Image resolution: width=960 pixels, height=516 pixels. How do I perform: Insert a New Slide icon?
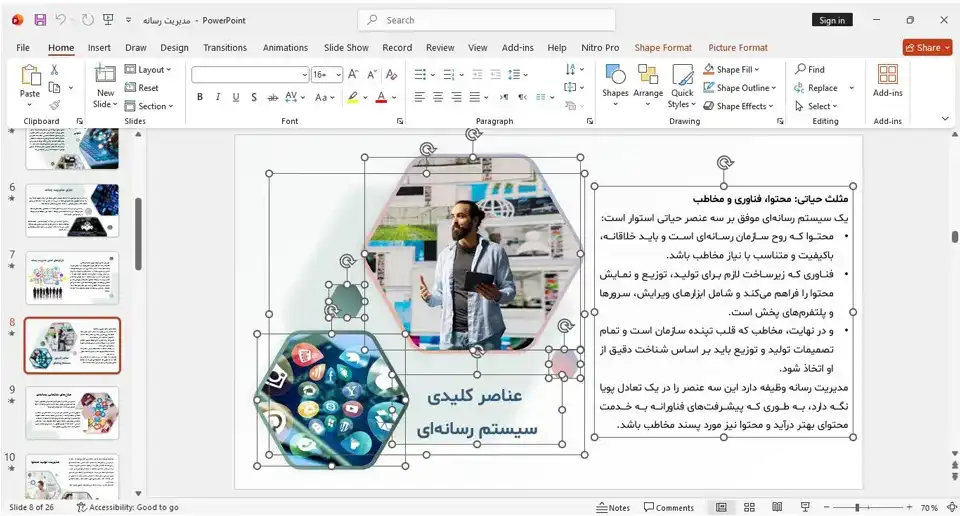click(x=105, y=74)
